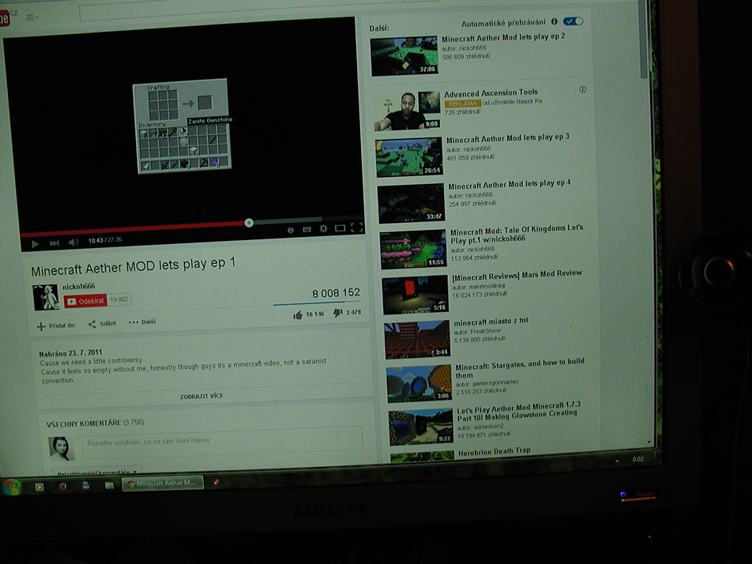Click thumbnail of Aether Mod ep 4 video
752x564 pixels.
411,203
